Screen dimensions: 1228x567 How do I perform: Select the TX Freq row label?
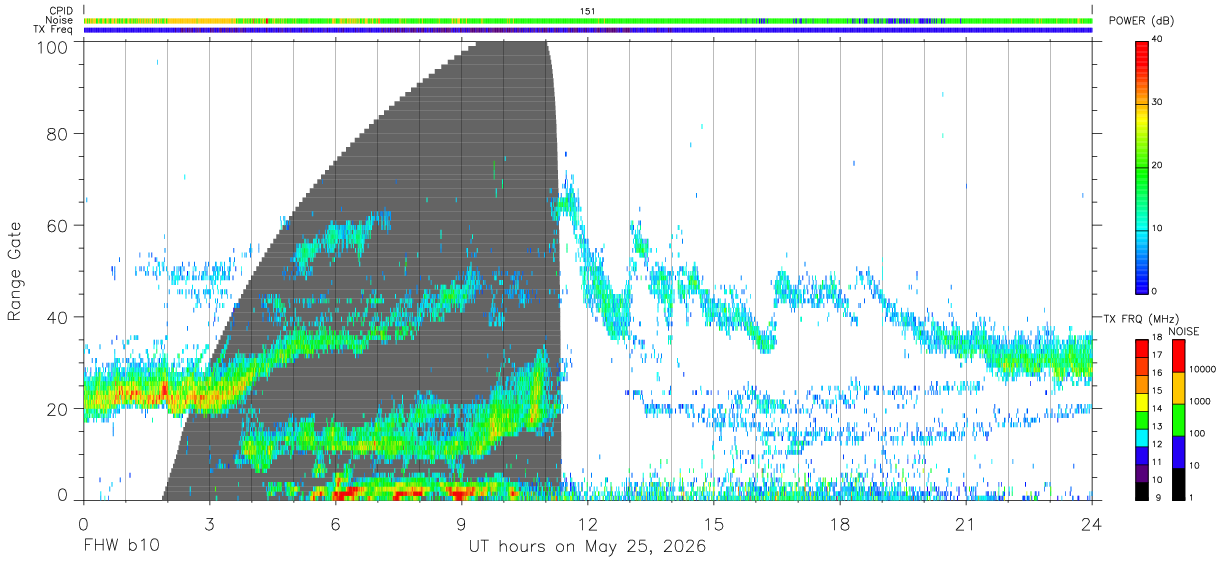54,29
